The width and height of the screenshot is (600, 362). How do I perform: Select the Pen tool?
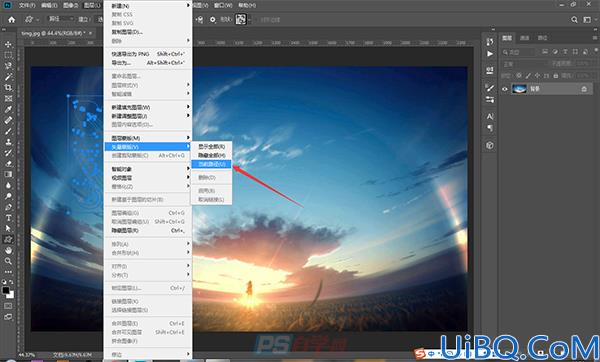click(8, 207)
